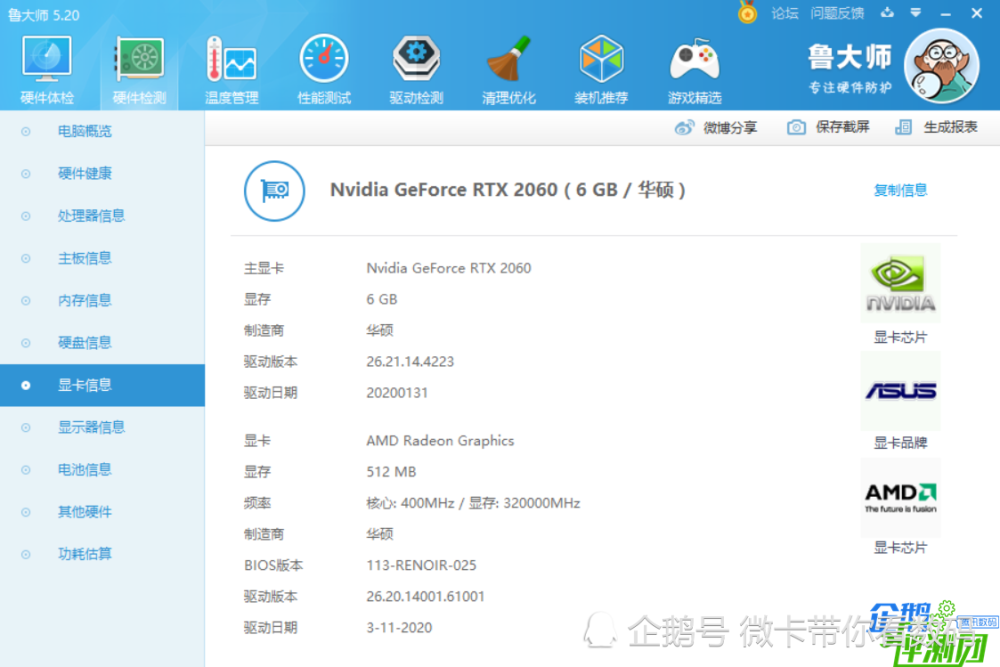Click the 显卡品牌 label under ASUS logo

(900, 443)
